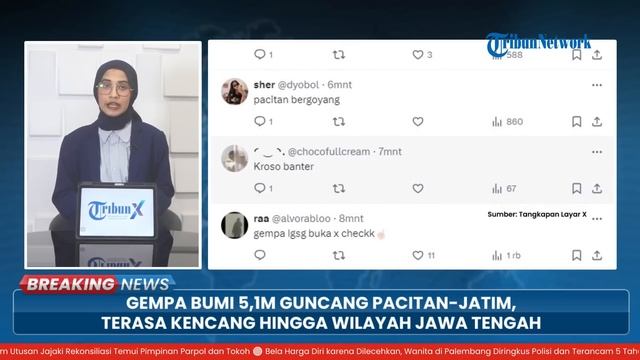Screen dimensions: 640x360
Task: Open the @dyobol handle link
Action: (298, 85)
